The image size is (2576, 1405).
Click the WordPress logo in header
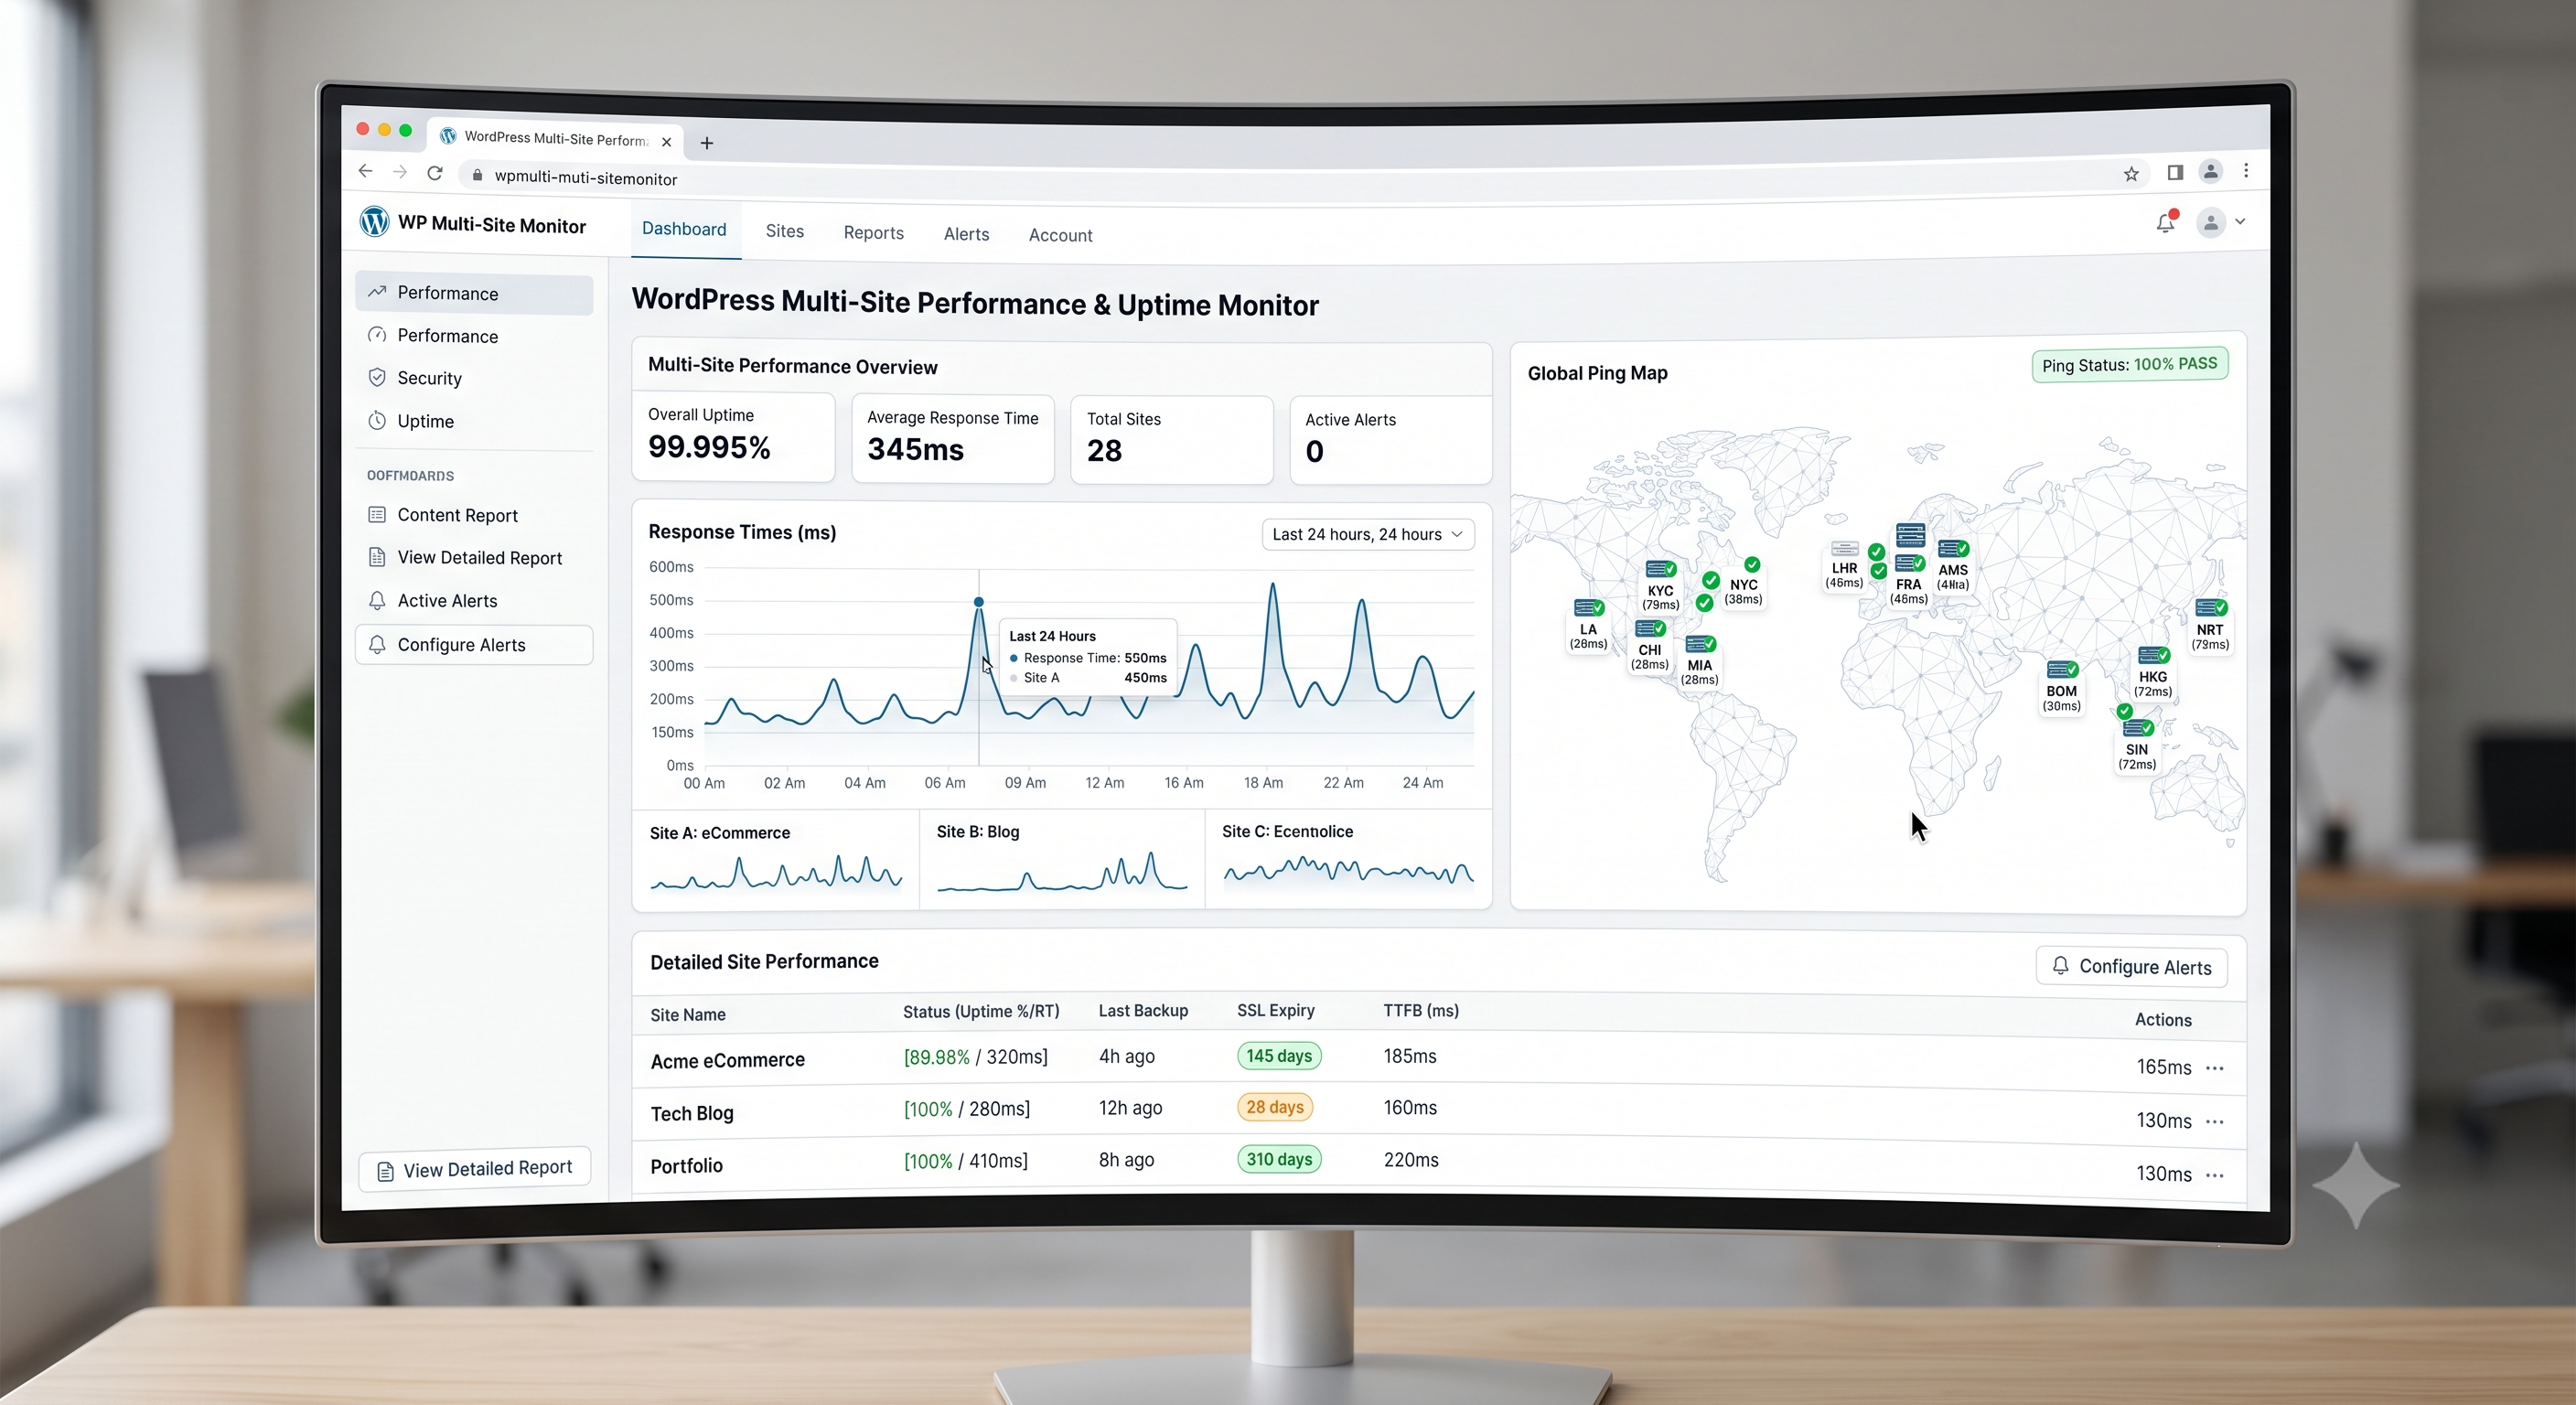[x=374, y=221]
